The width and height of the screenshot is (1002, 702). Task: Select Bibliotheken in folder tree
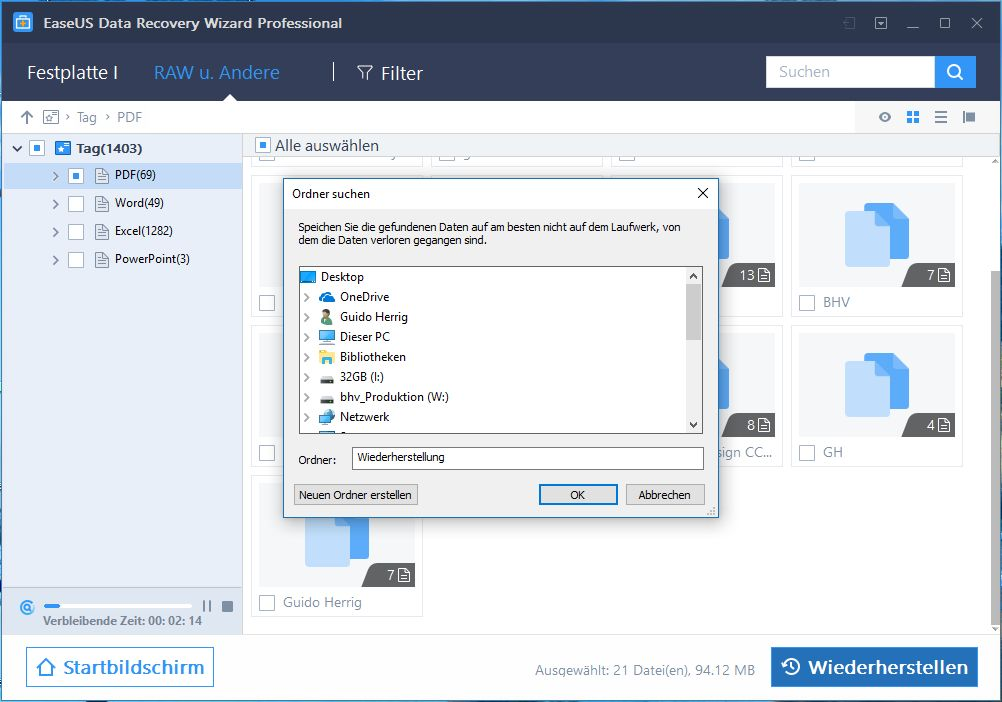pos(373,356)
